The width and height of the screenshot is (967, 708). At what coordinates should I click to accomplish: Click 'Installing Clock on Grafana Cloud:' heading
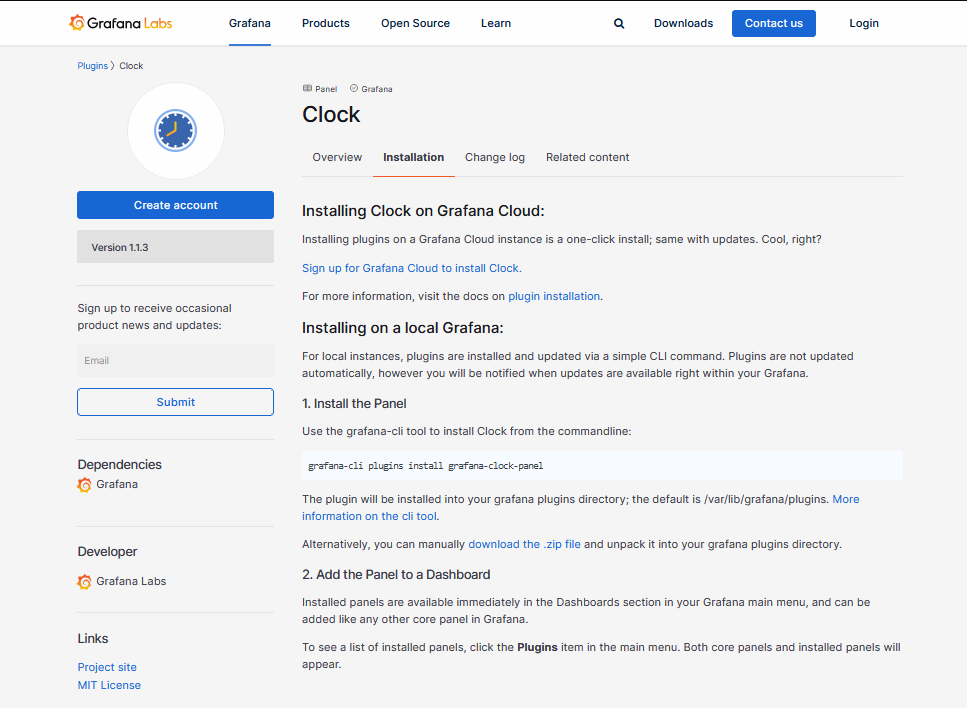tap(423, 211)
